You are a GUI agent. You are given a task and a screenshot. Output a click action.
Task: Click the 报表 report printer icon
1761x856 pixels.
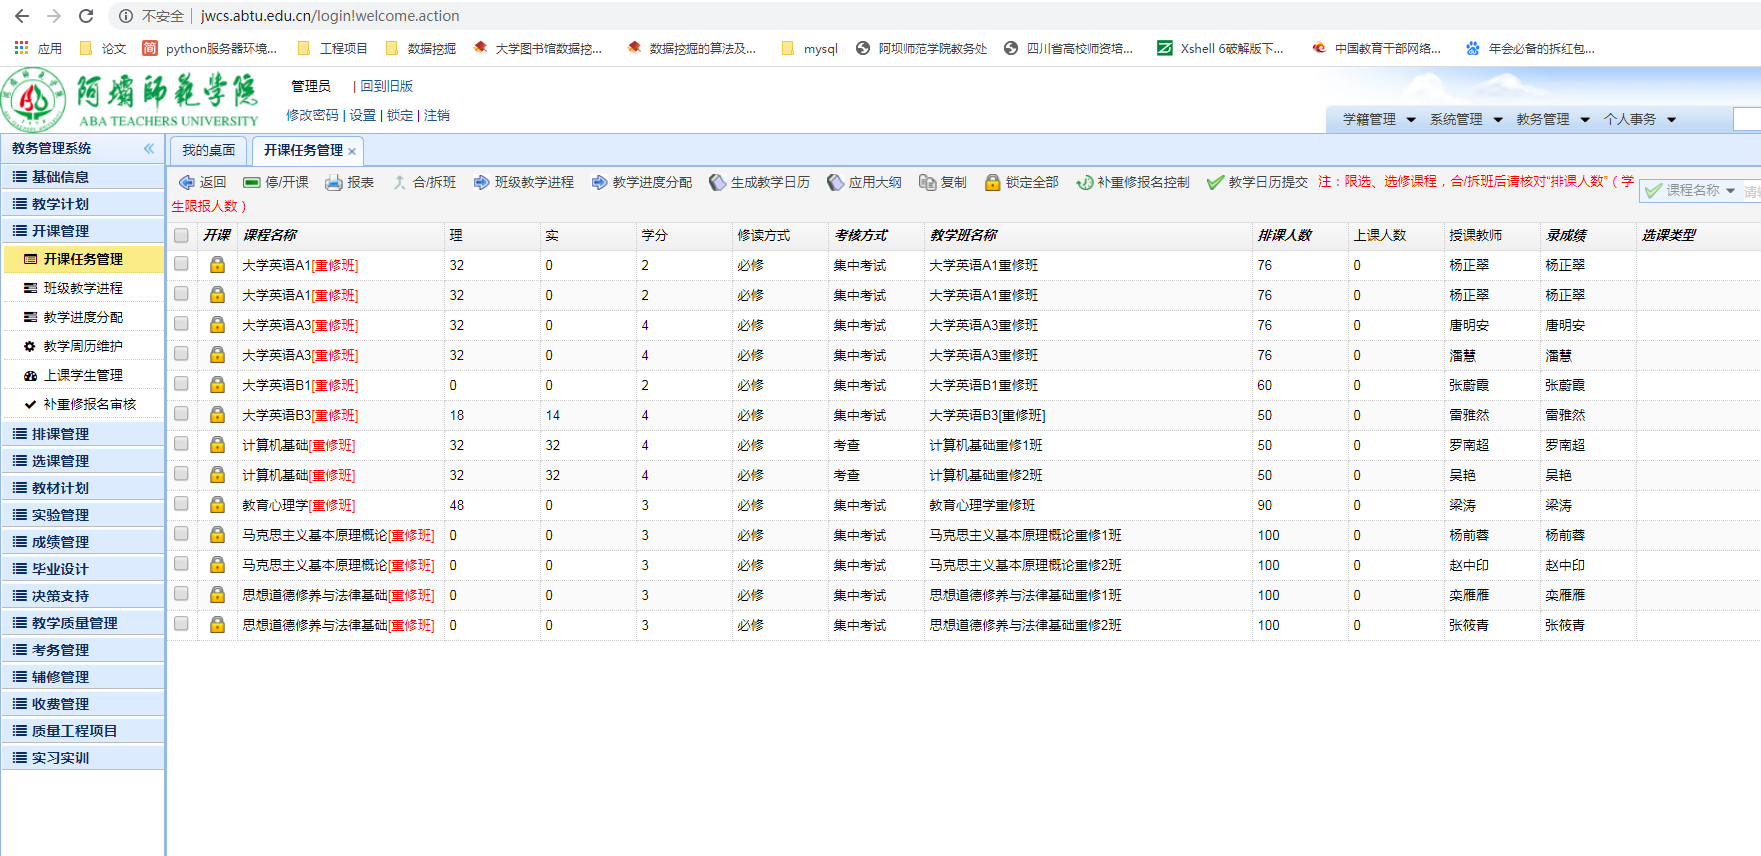pos(334,182)
